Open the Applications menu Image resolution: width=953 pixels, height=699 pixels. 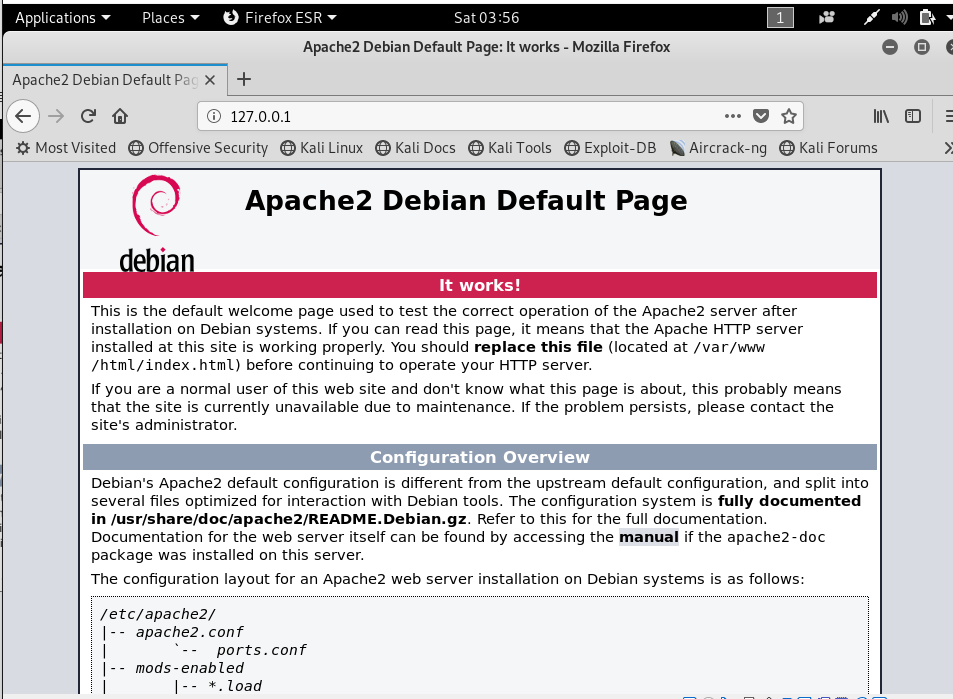coord(63,18)
